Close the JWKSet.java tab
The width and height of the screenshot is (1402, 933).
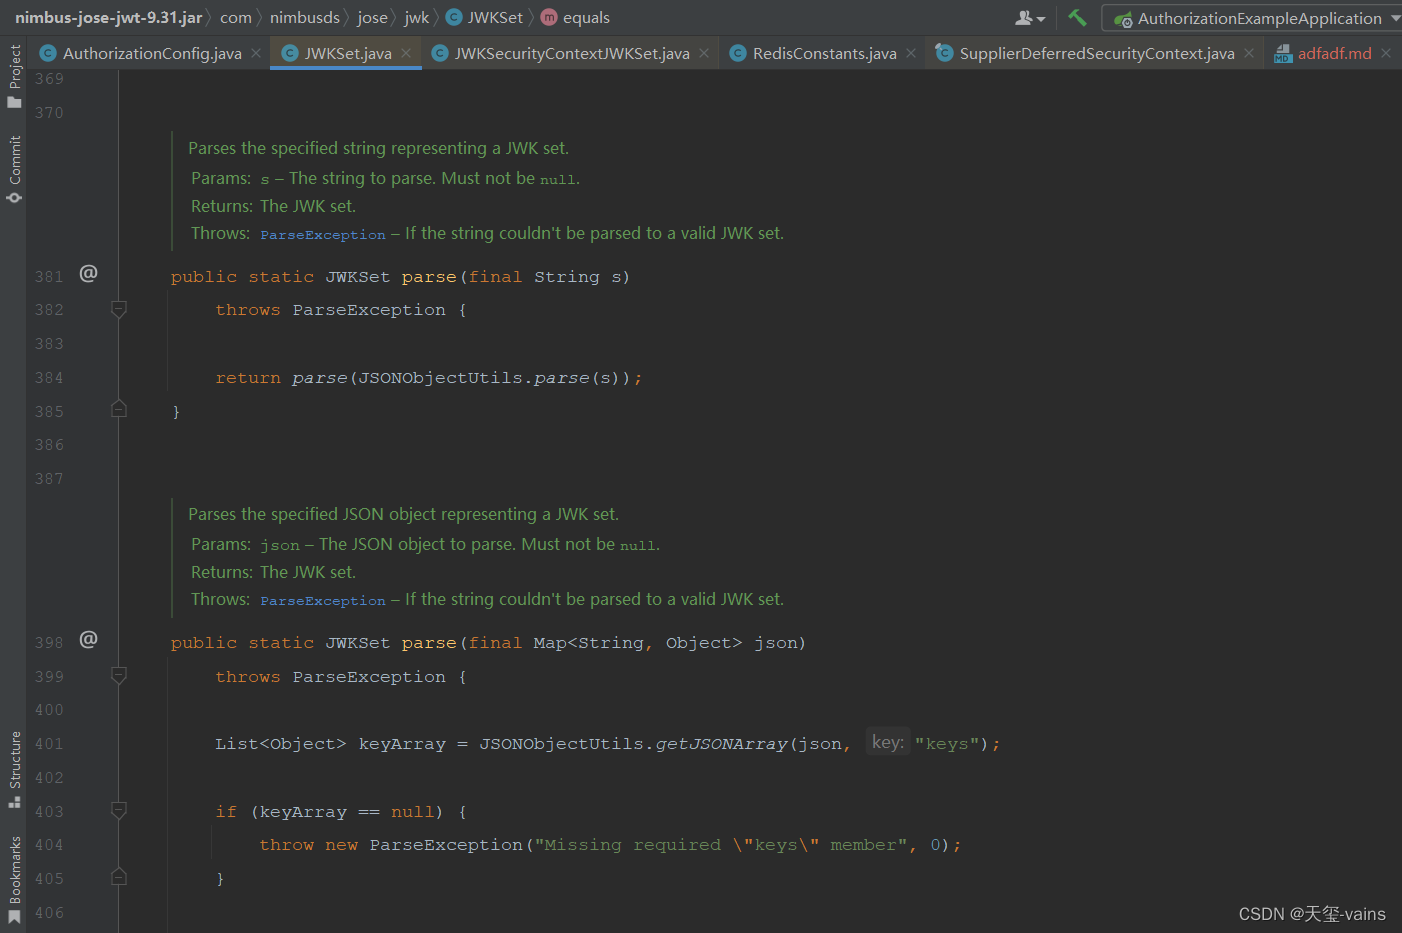pos(406,53)
